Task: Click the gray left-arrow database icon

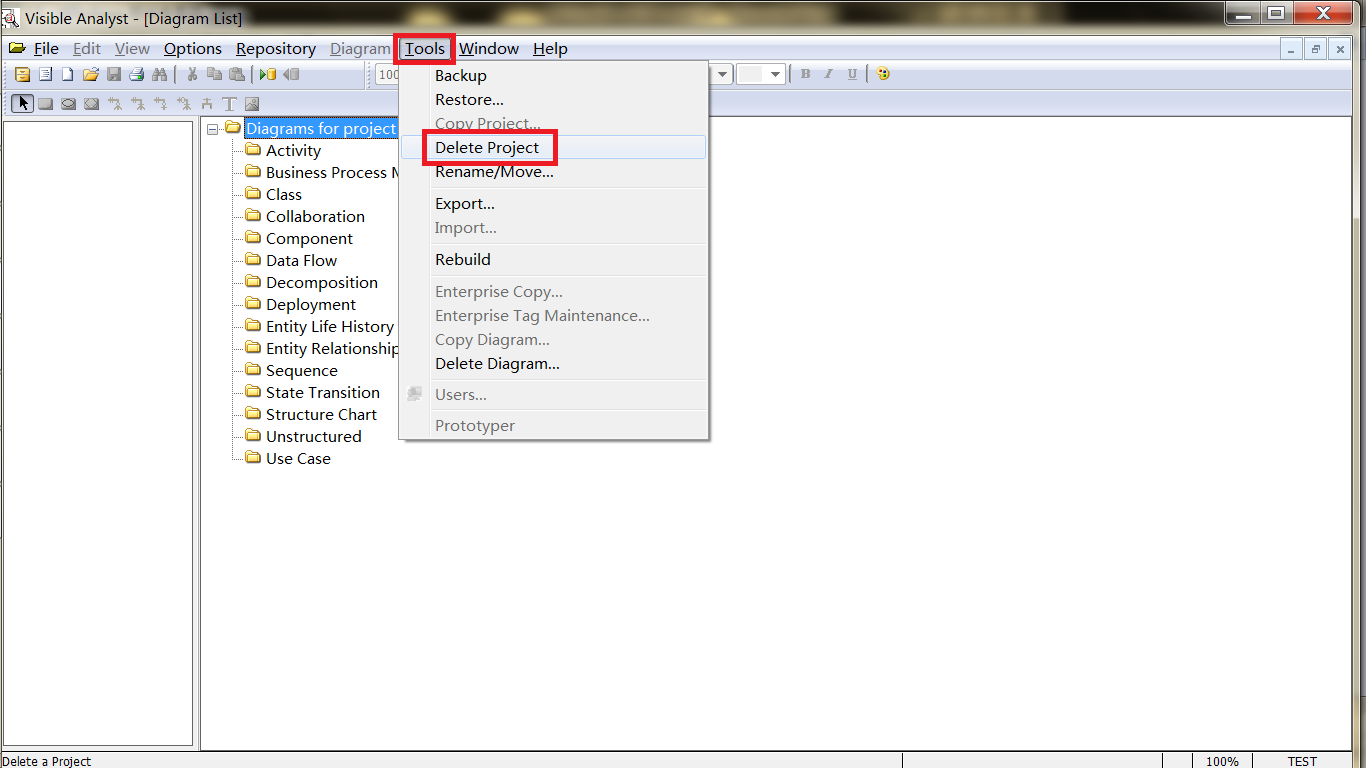Action: [291, 74]
